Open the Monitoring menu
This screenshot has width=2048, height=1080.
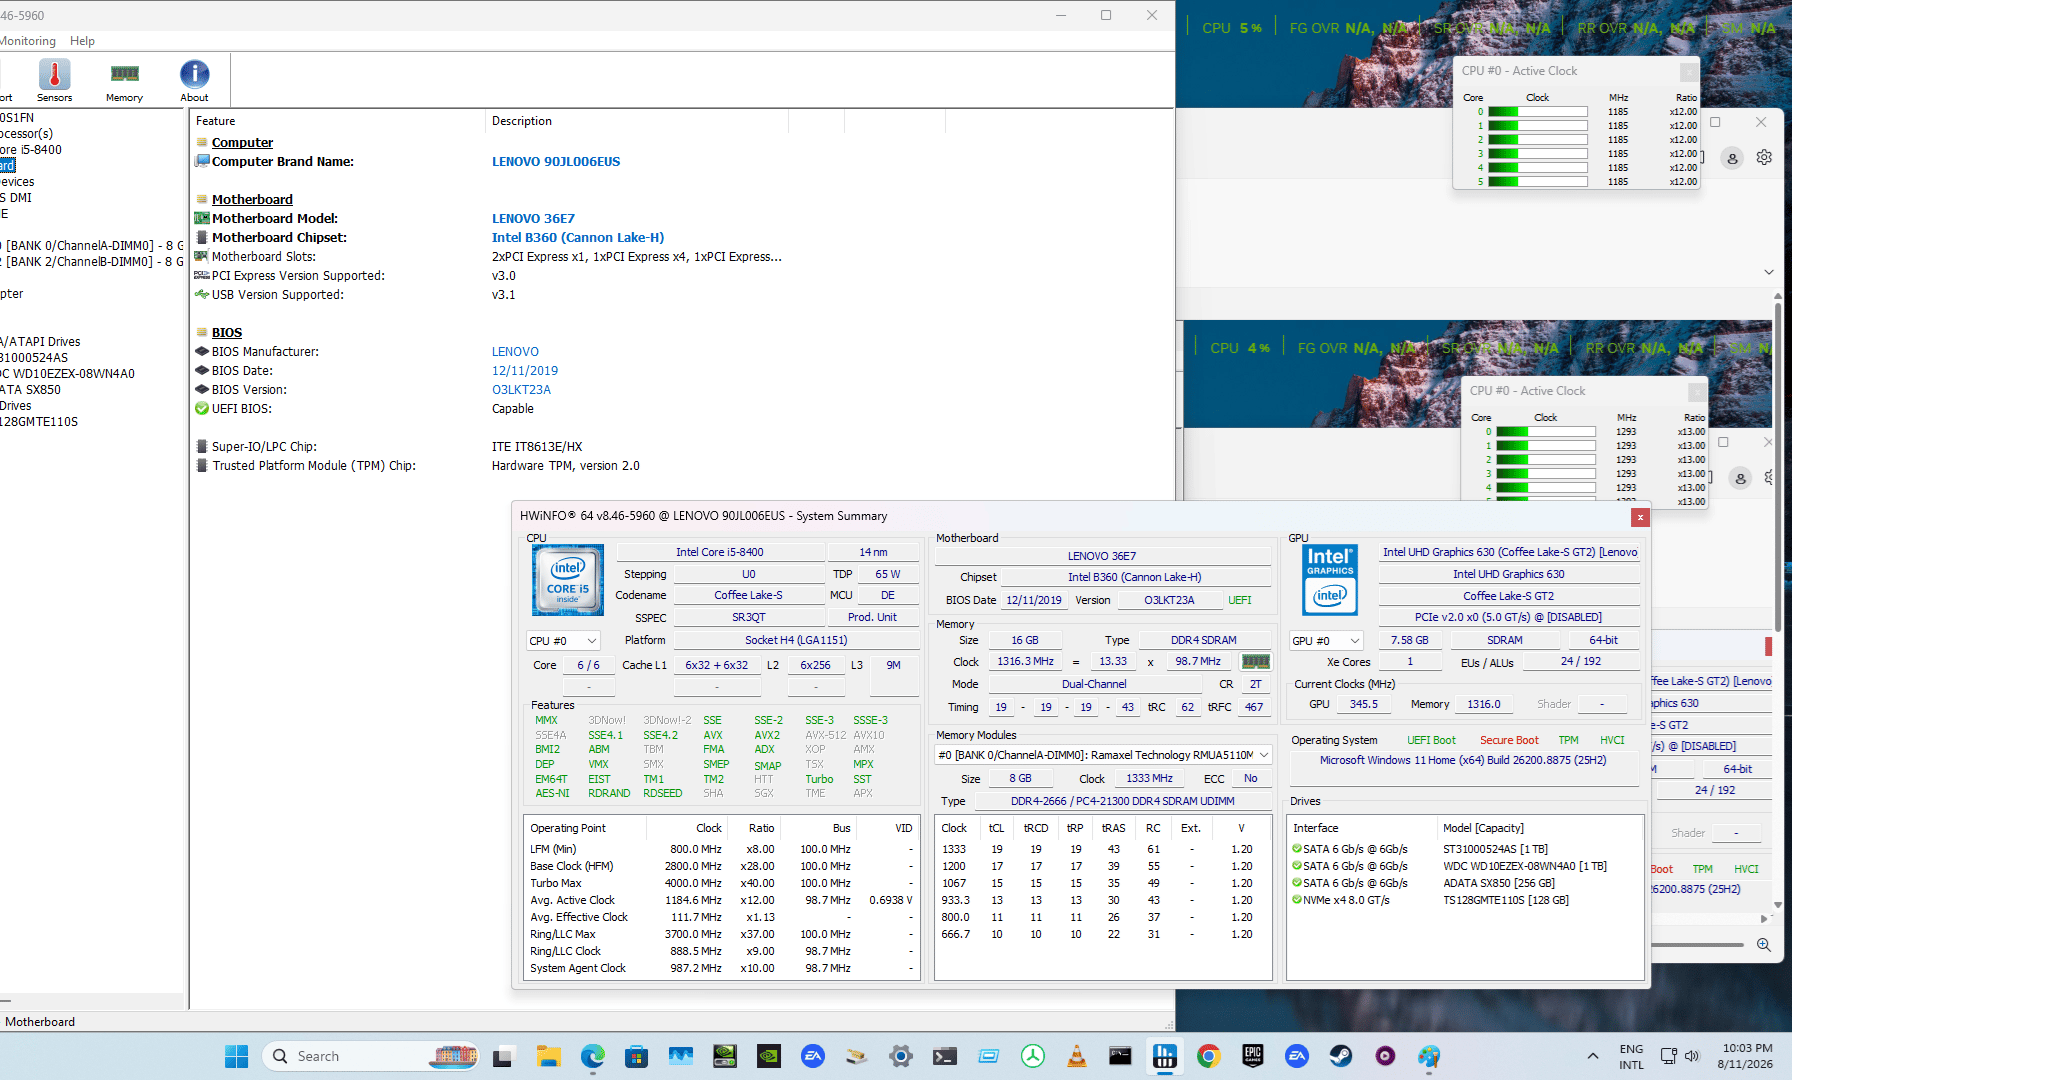tap(28, 41)
